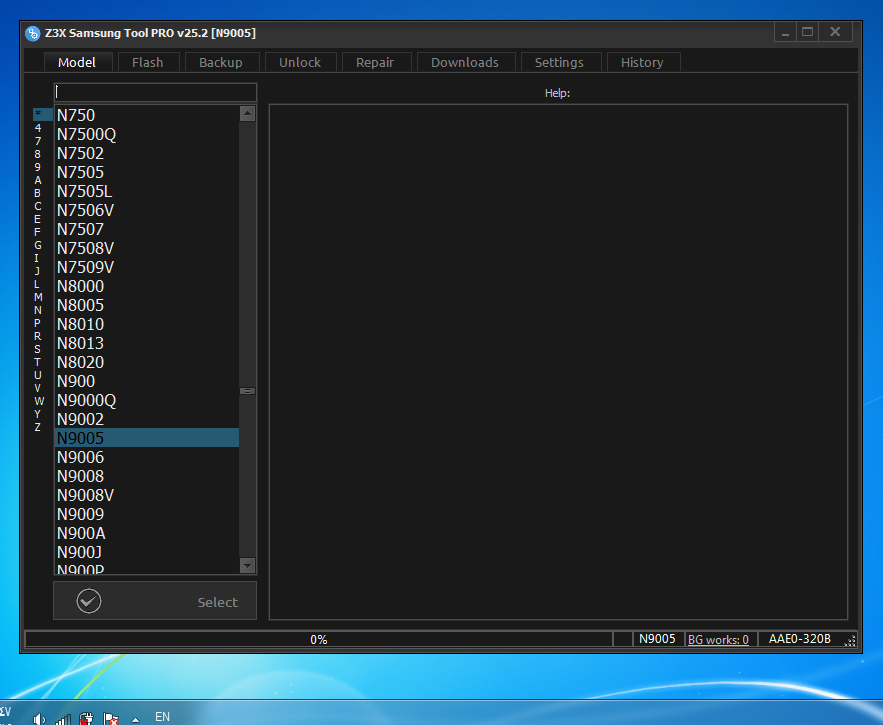Image resolution: width=883 pixels, height=725 pixels.
Task: Click AAE0-320B card ID in status bar
Action: point(800,639)
